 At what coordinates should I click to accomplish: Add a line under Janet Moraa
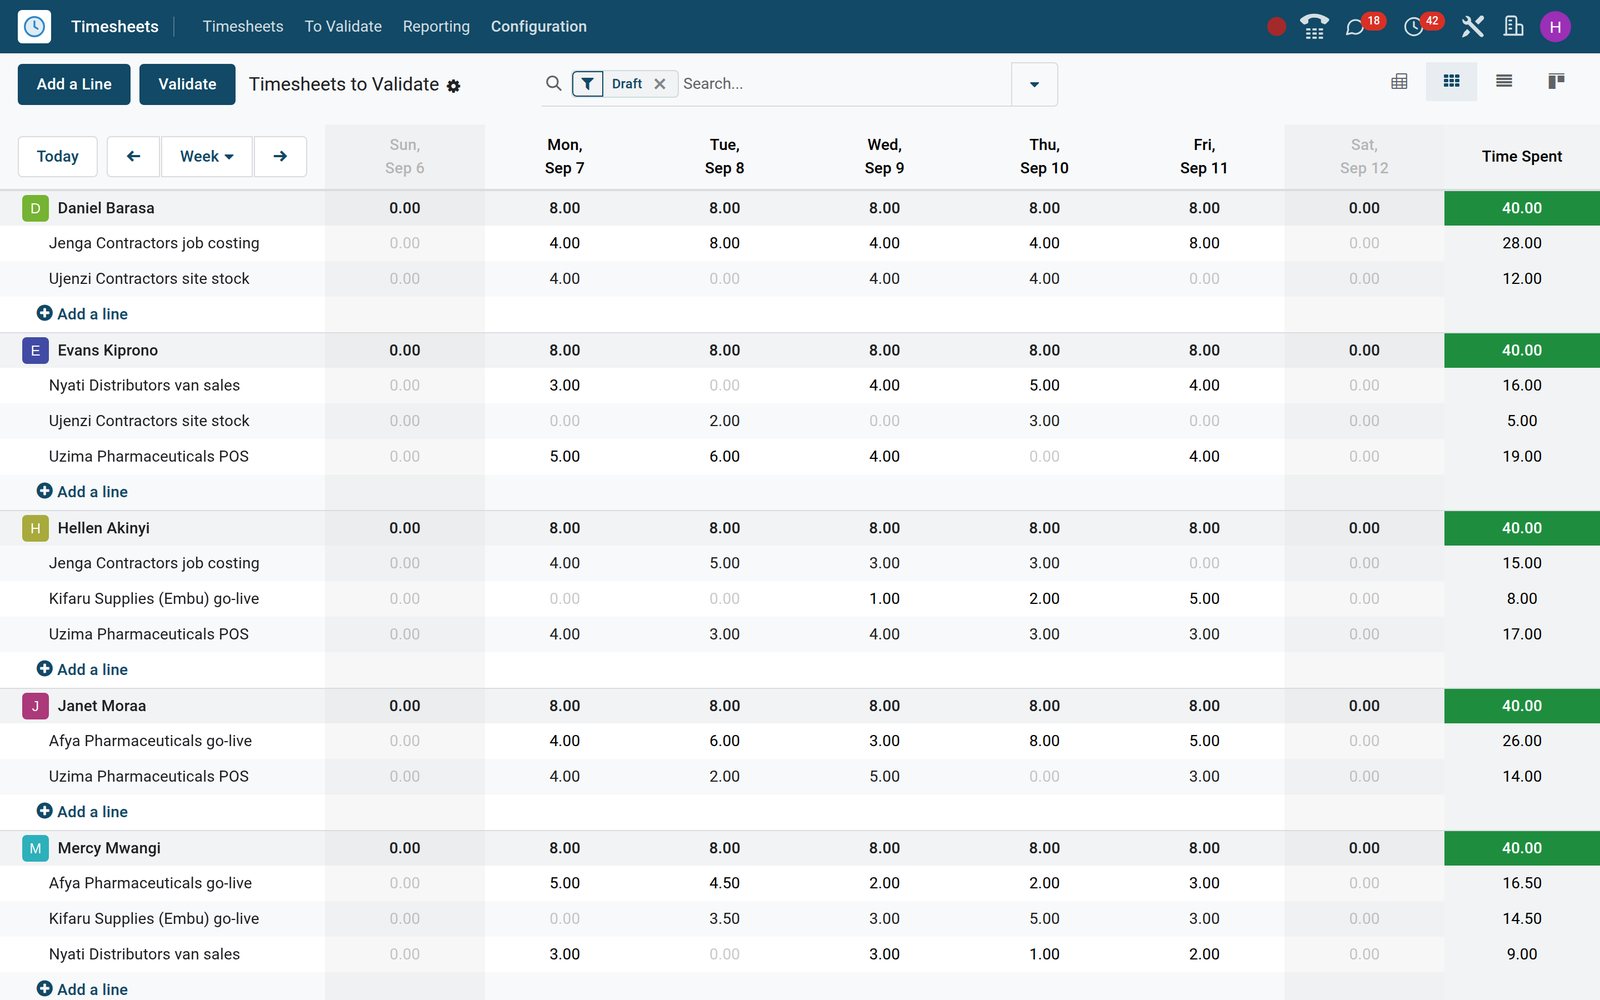coord(83,812)
